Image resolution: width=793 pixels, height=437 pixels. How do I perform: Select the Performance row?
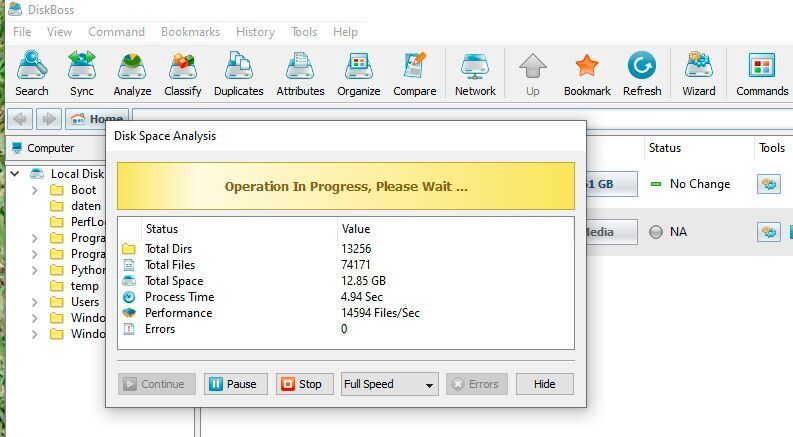(x=346, y=313)
